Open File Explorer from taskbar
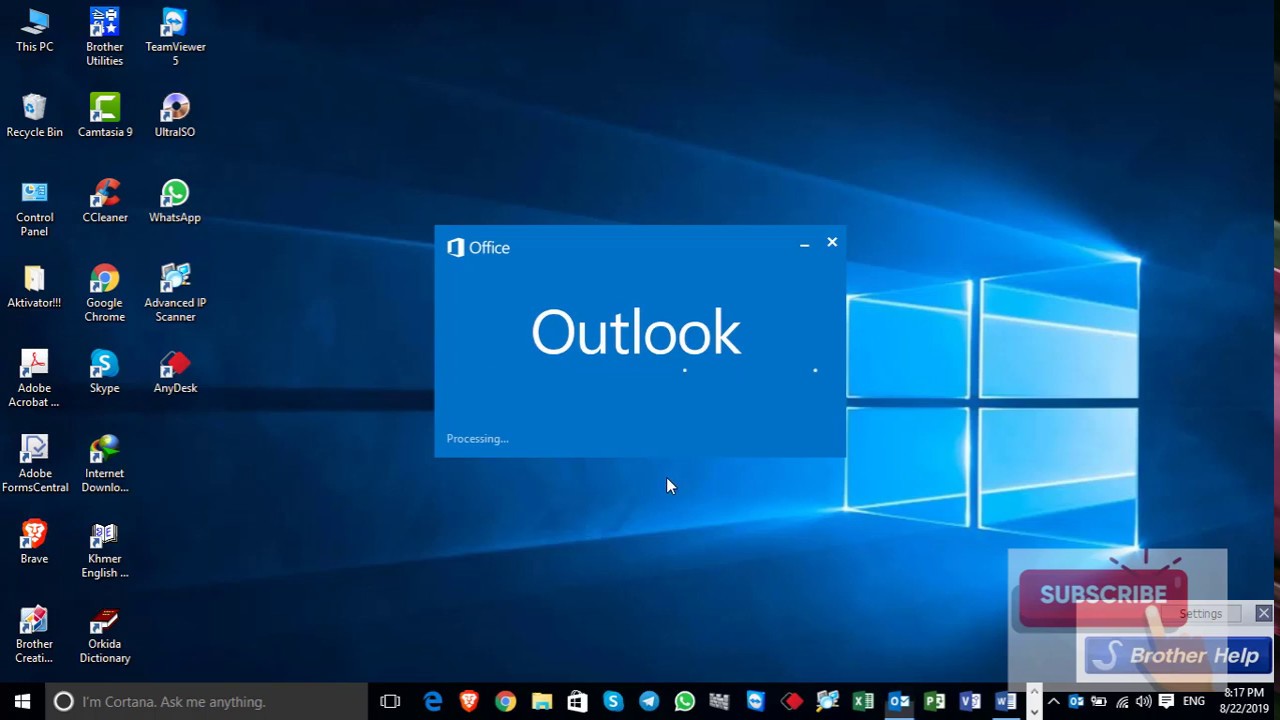The height and width of the screenshot is (720, 1280). pyautogui.click(x=541, y=702)
